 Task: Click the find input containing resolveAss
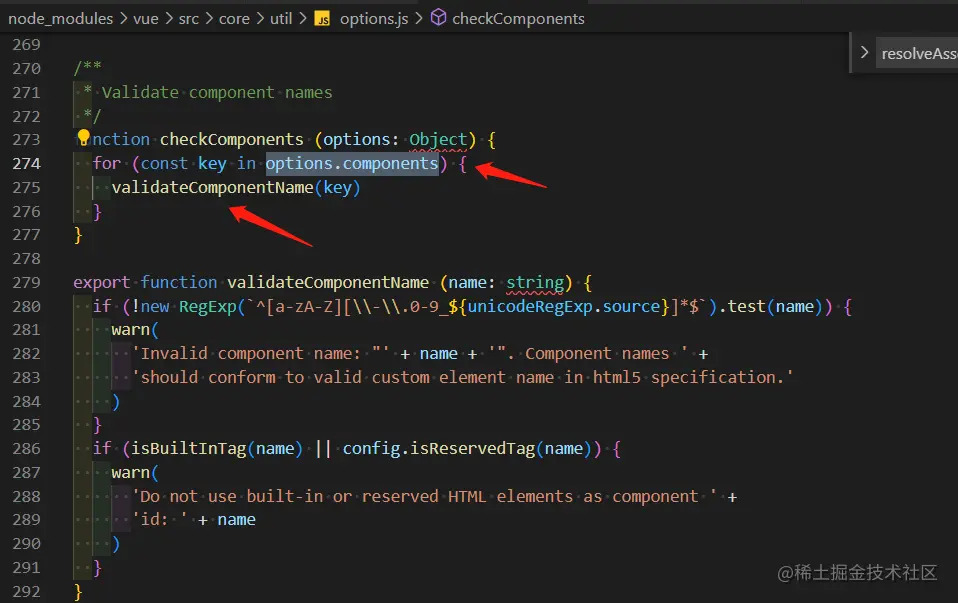[917, 54]
